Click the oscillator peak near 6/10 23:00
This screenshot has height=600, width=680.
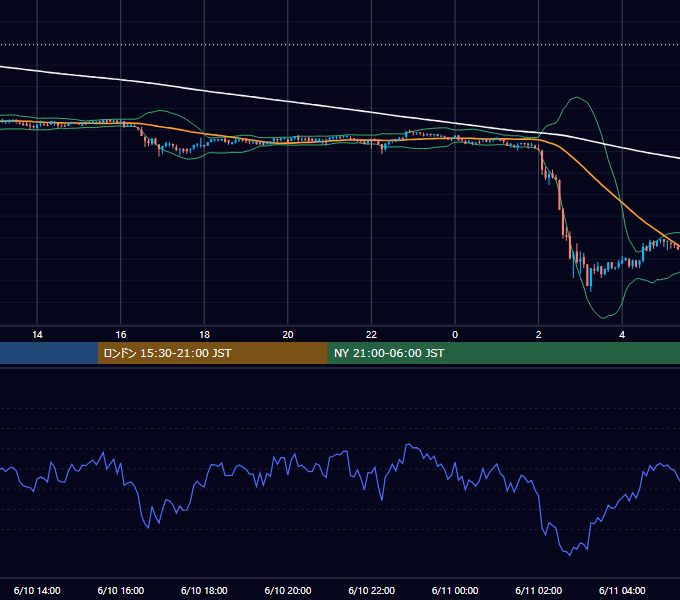[x=408, y=445]
